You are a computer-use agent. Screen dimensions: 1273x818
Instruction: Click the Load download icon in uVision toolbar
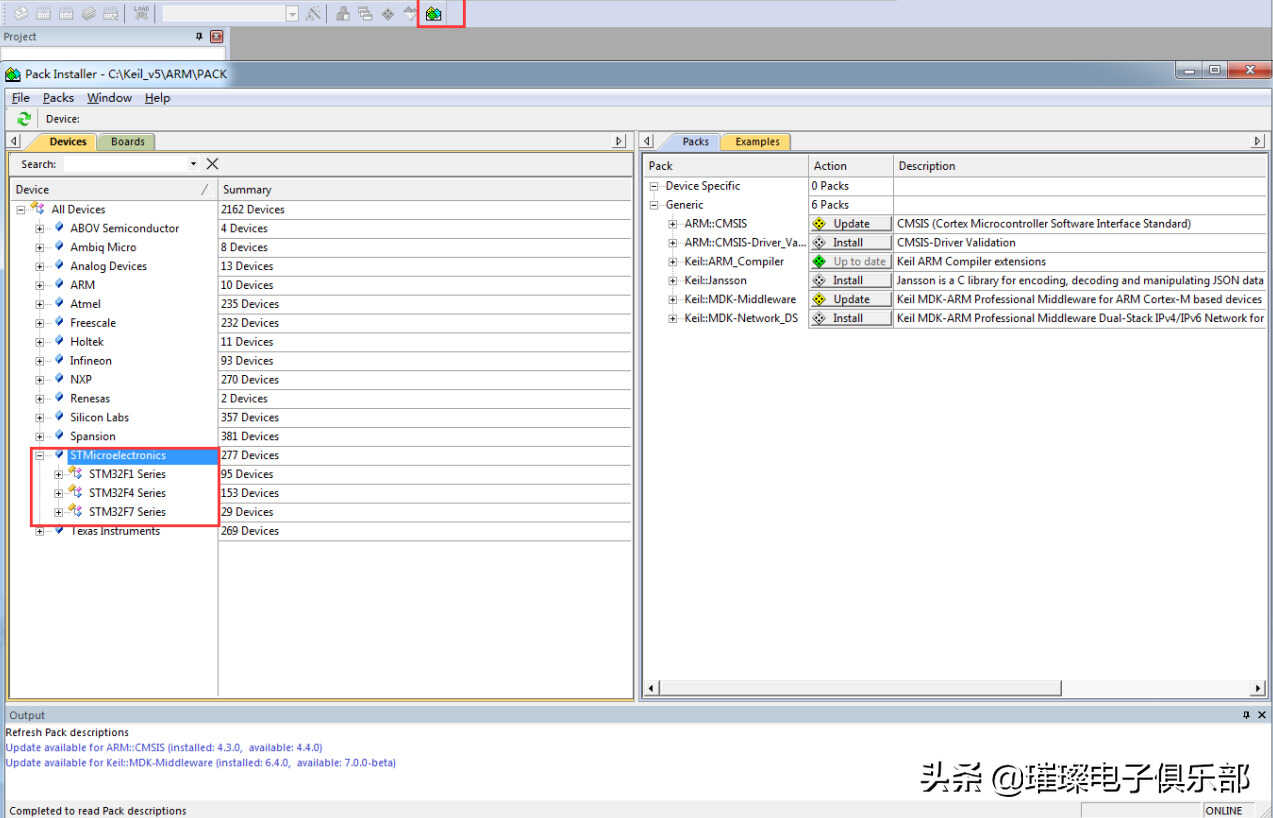[141, 14]
